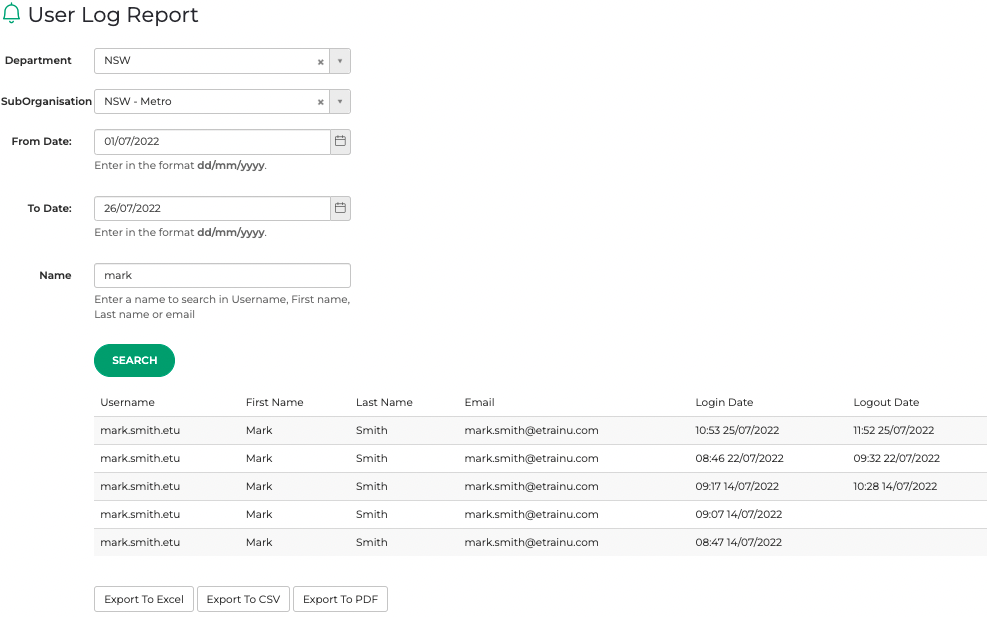Click the To Date input field
This screenshot has height=617, width=987.
[212, 208]
